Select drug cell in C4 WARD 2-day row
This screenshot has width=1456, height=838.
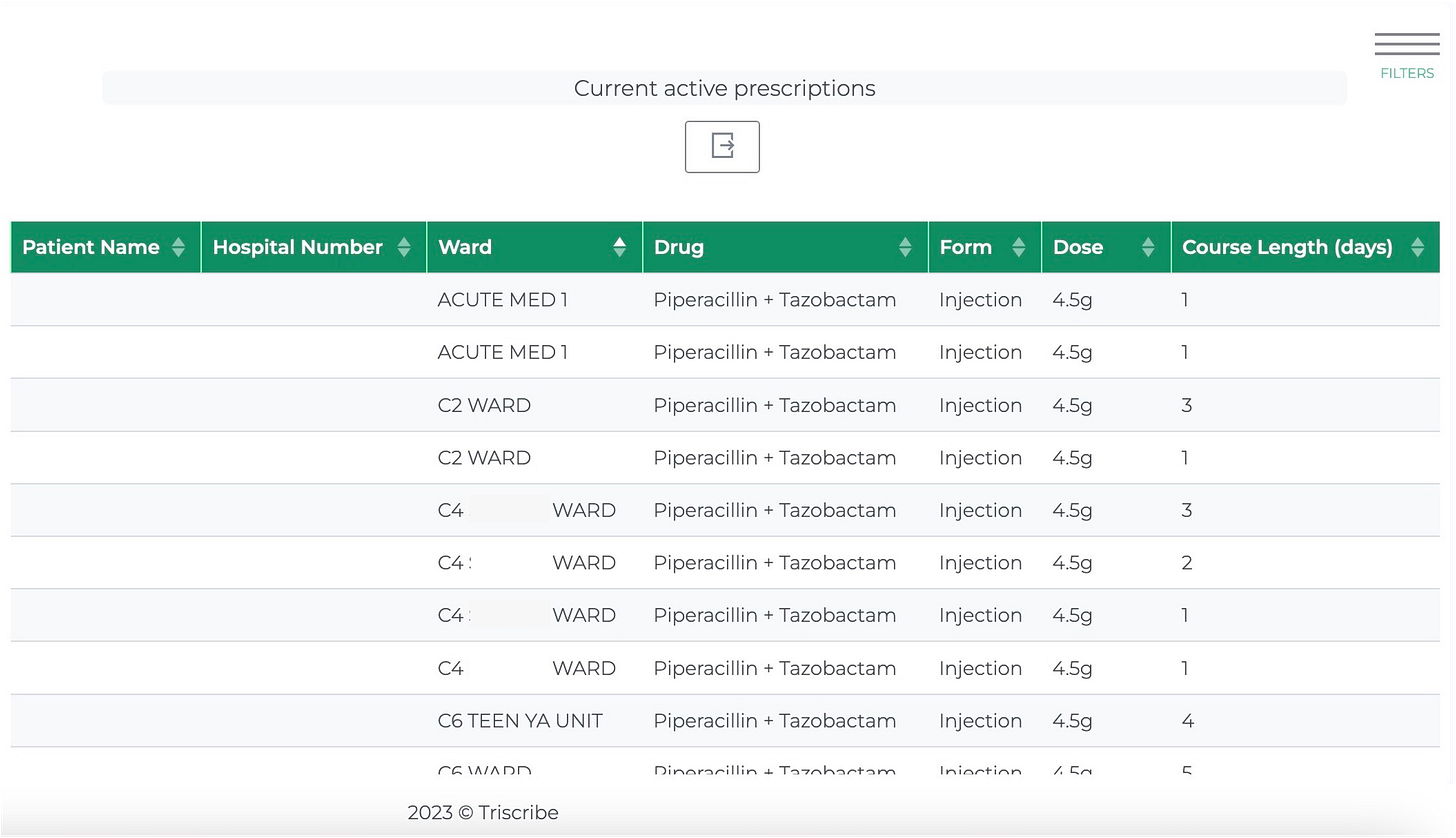pyautogui.click(x=775, y=563)
